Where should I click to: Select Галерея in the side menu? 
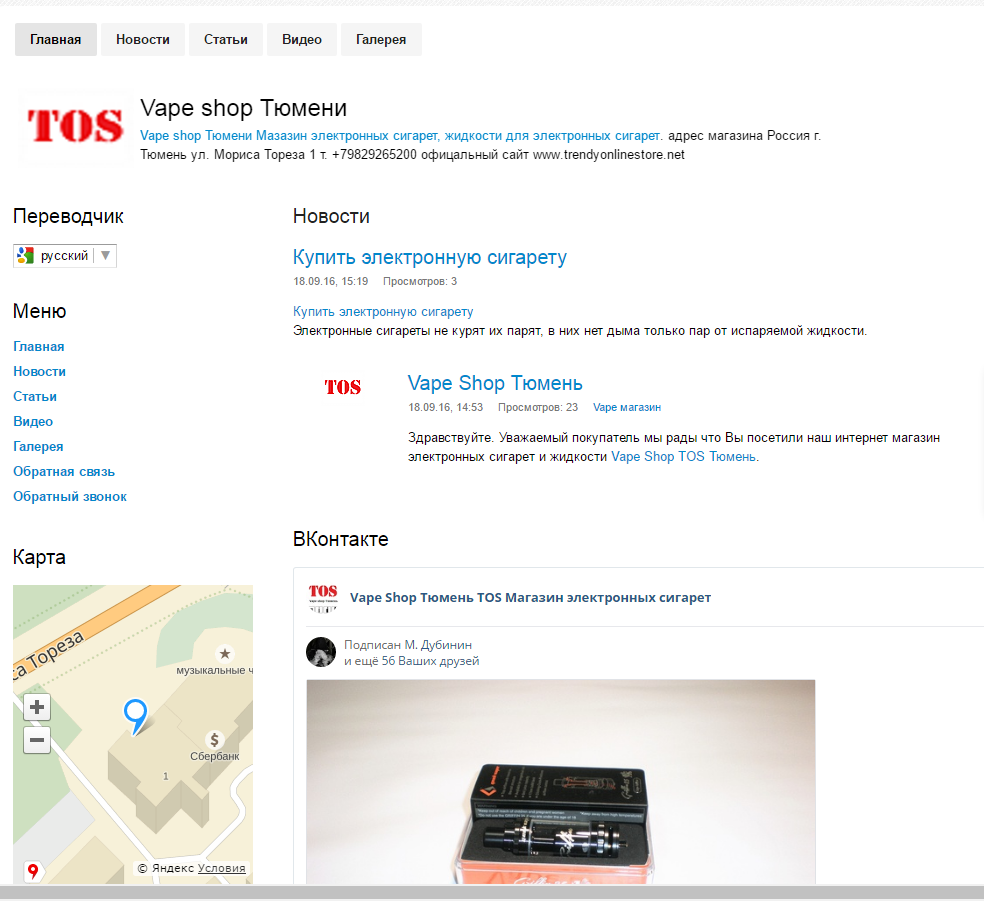(38, 447)
